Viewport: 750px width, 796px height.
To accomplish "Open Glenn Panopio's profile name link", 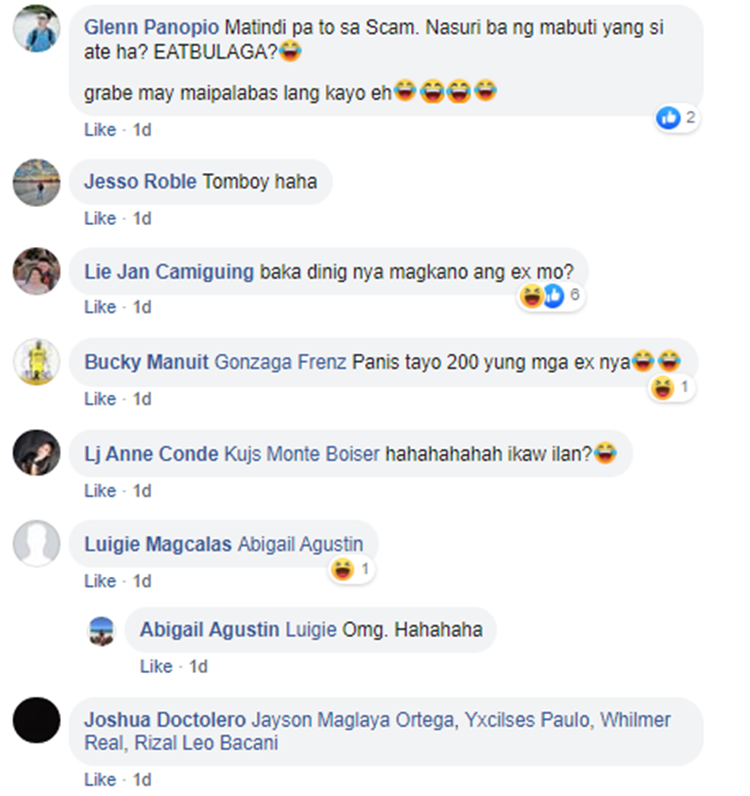I will point(151,27).
